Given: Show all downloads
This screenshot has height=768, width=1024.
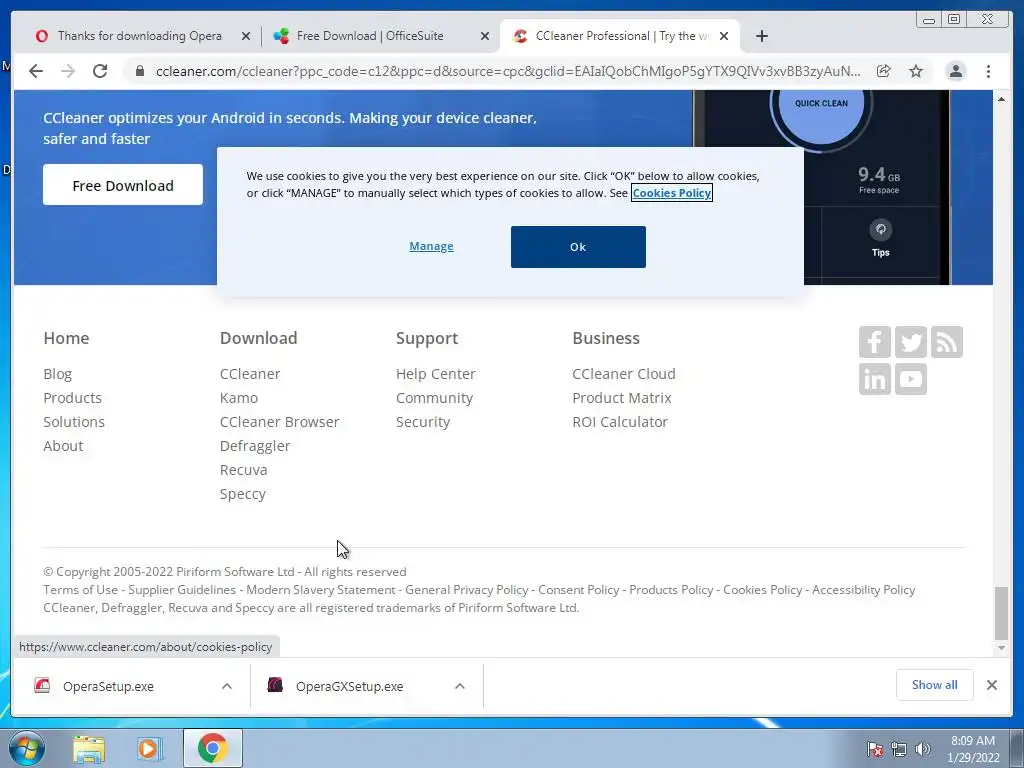Looking at the screenshot, I should pos(935,685).
